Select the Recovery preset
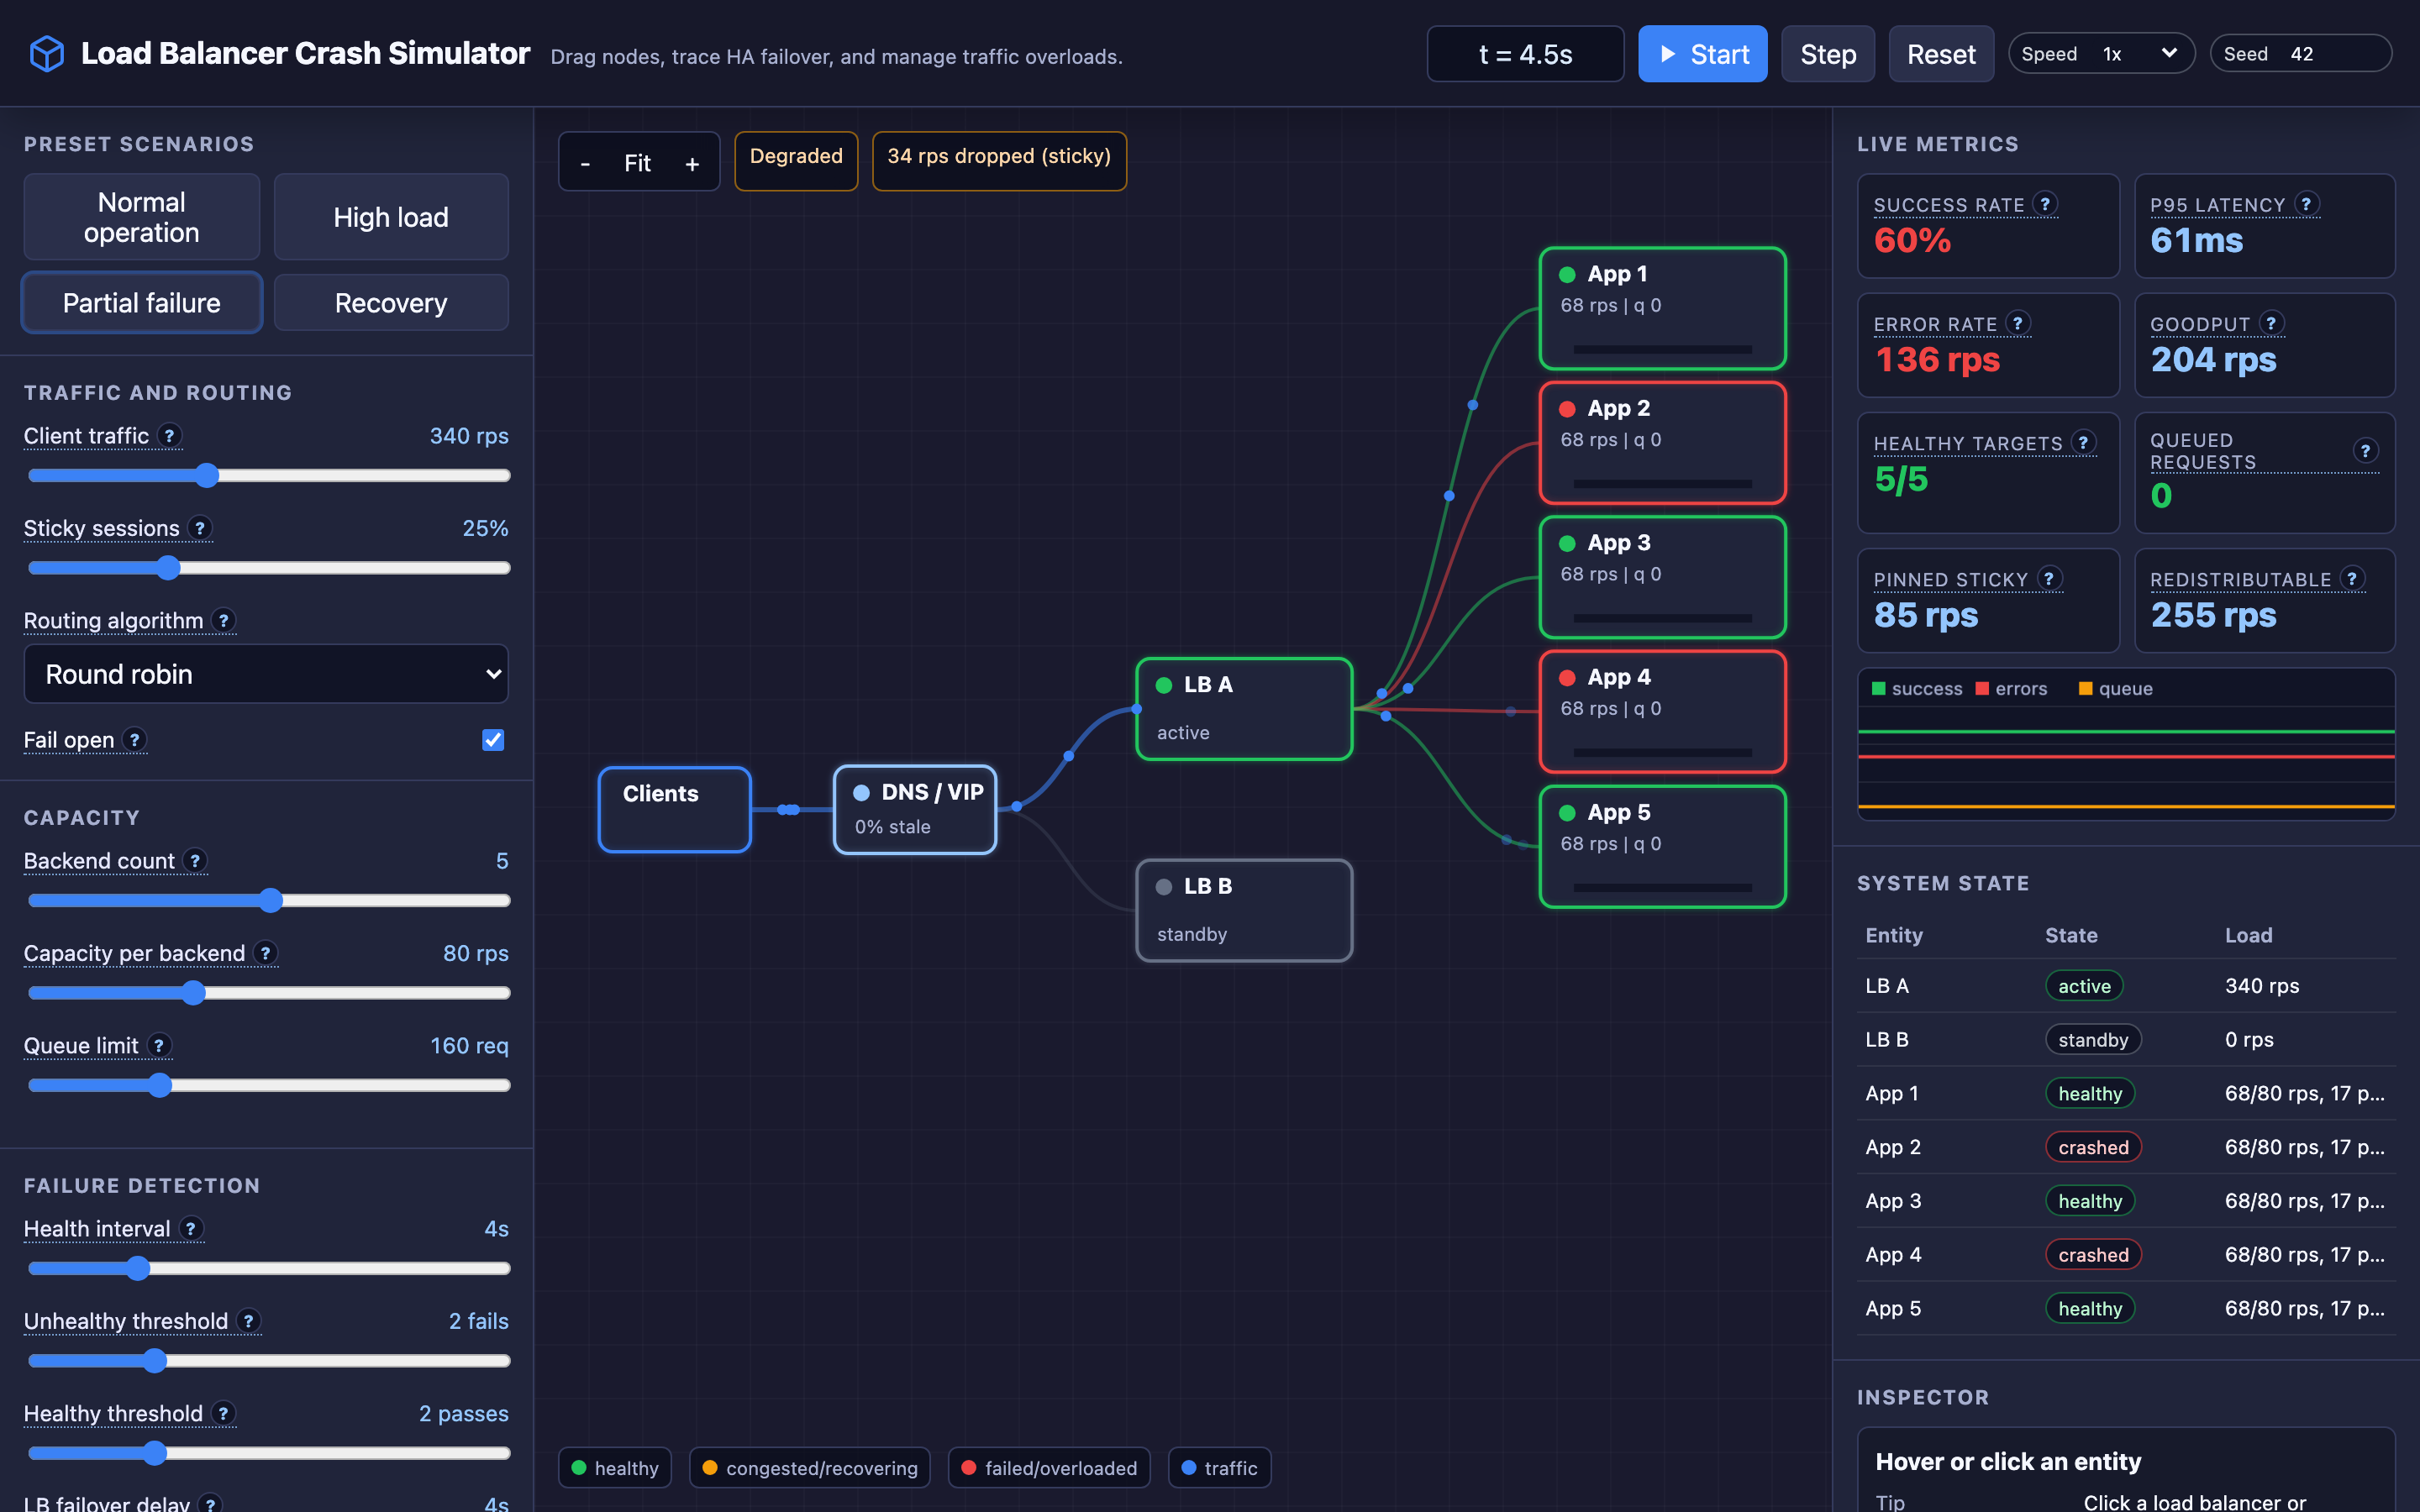2420x1512 pixels. click(x=391, y=303)
